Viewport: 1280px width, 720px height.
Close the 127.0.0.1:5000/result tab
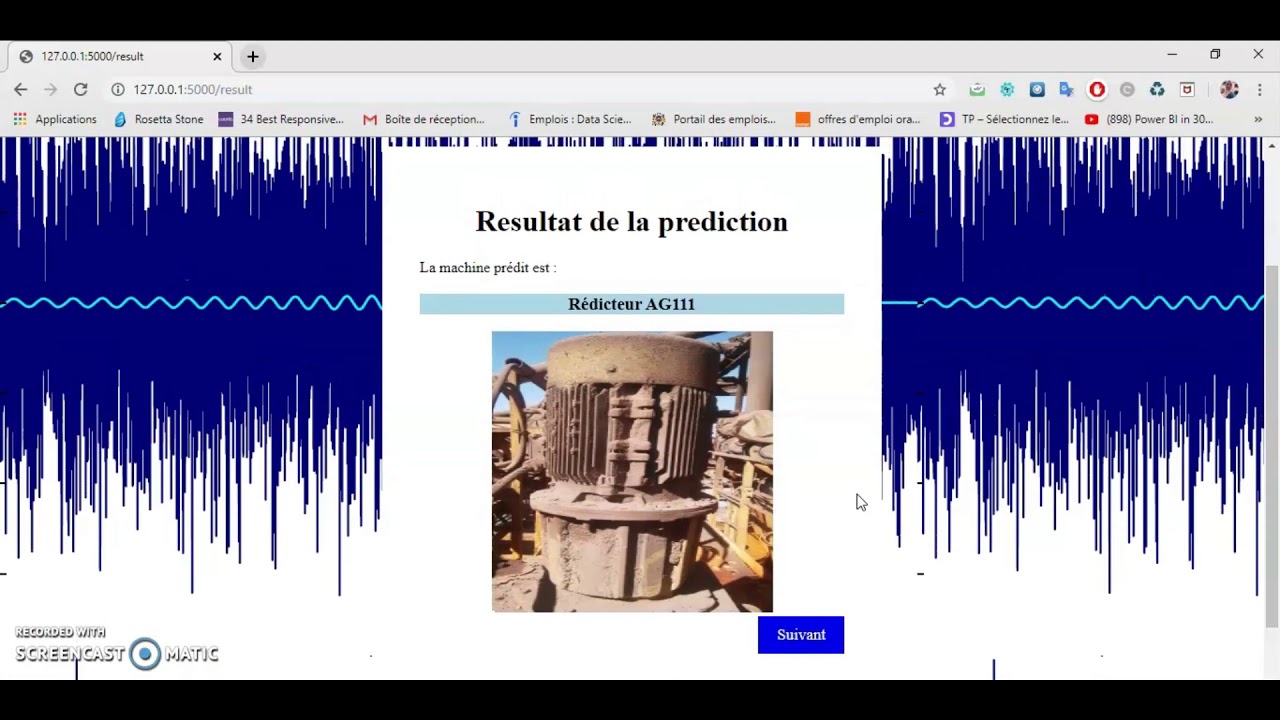217,56
